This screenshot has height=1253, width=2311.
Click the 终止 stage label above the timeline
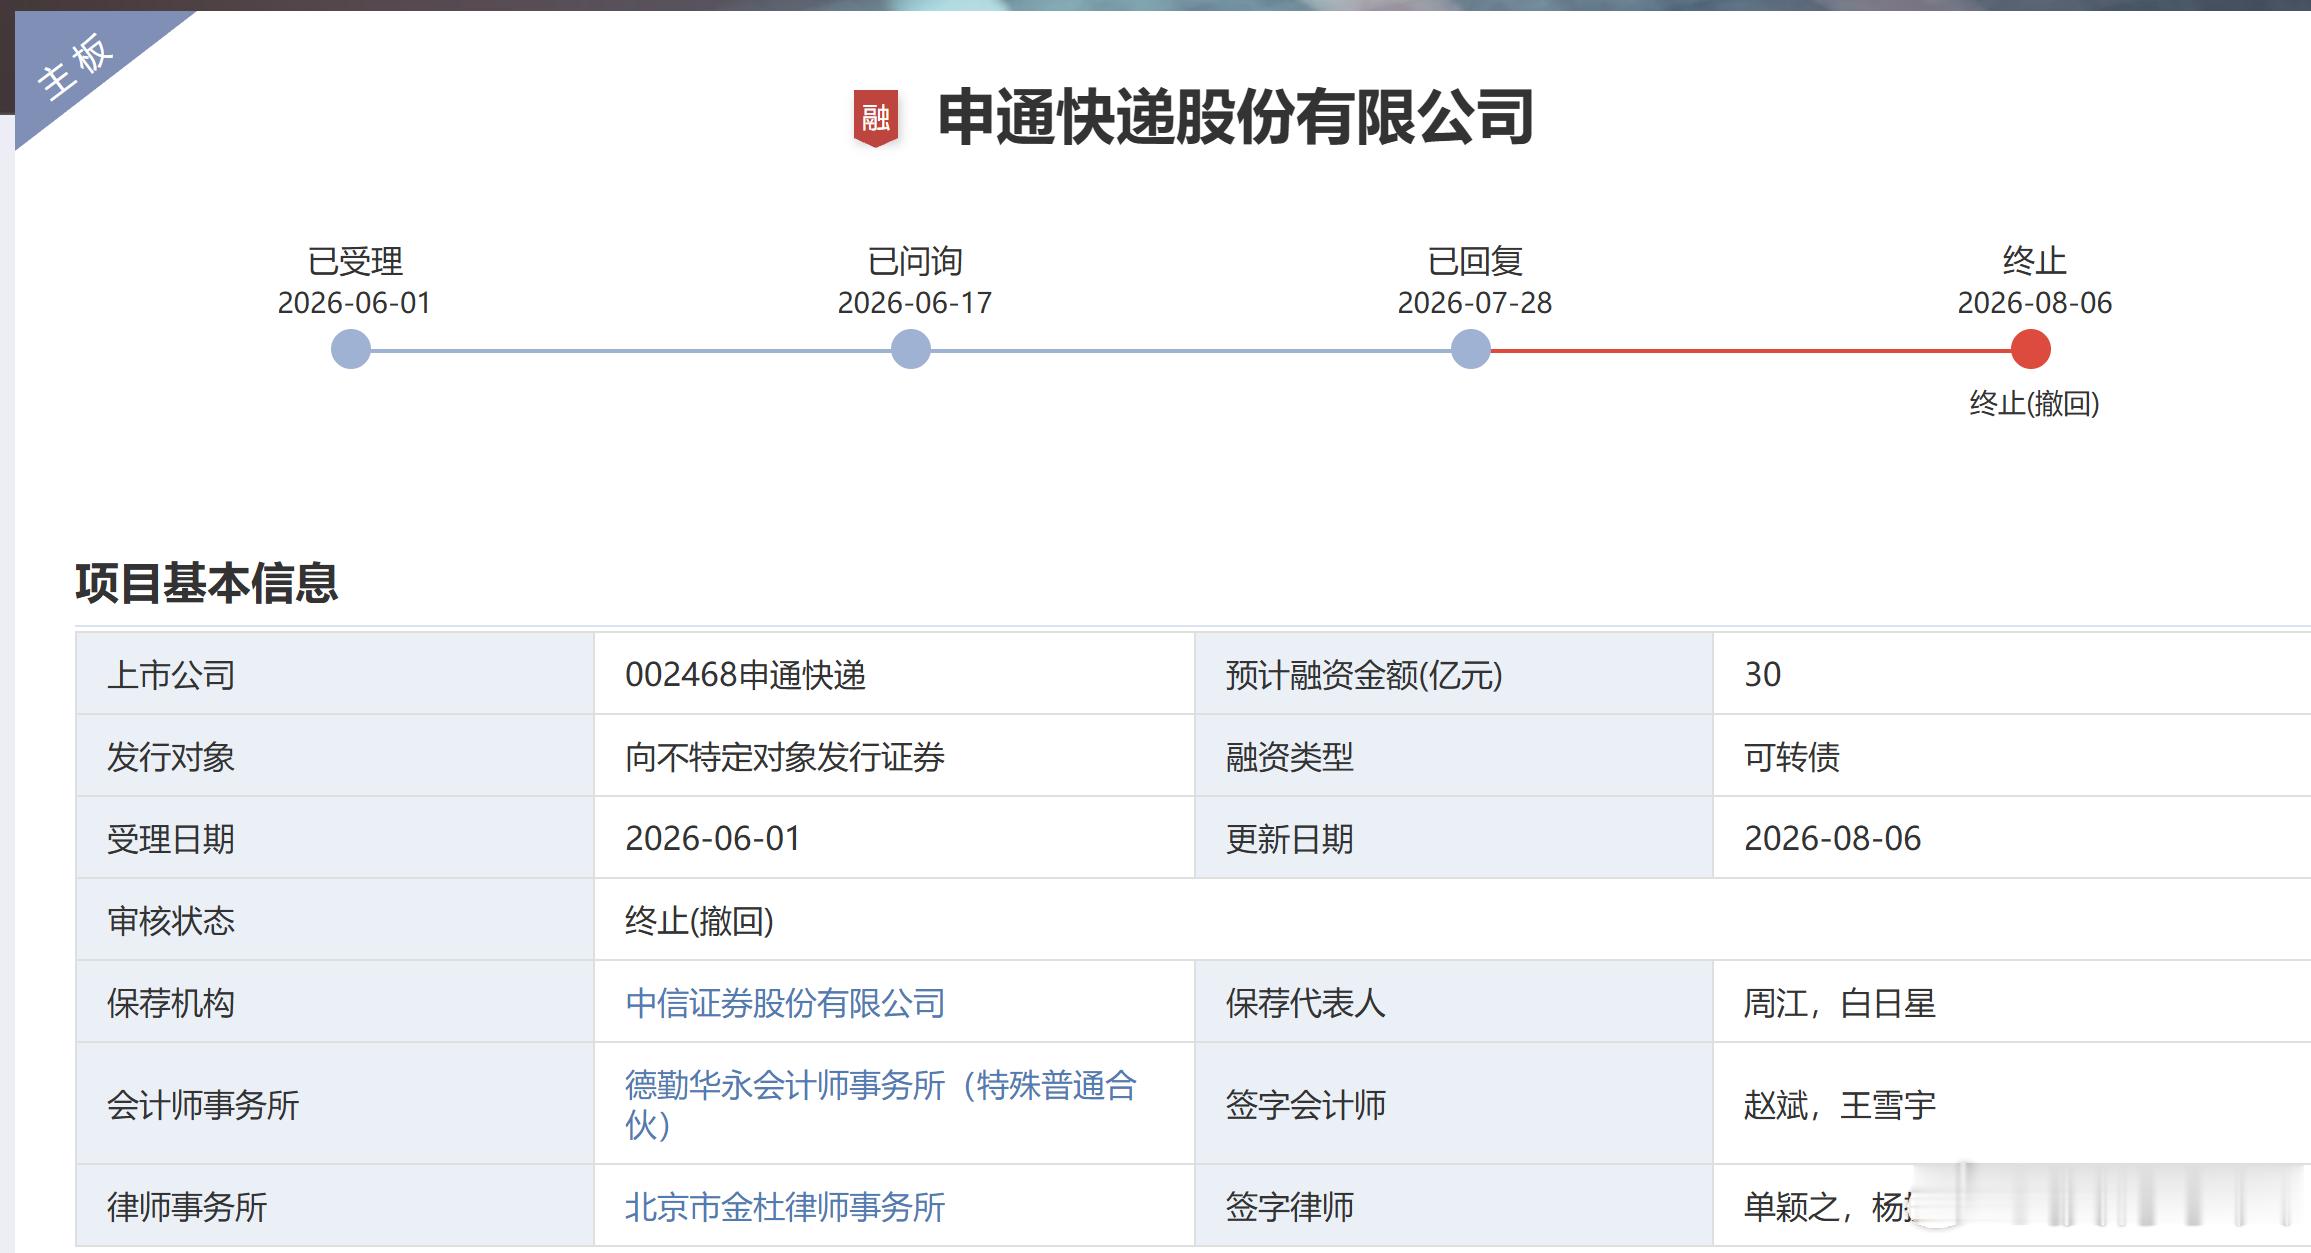[2034, 261]
